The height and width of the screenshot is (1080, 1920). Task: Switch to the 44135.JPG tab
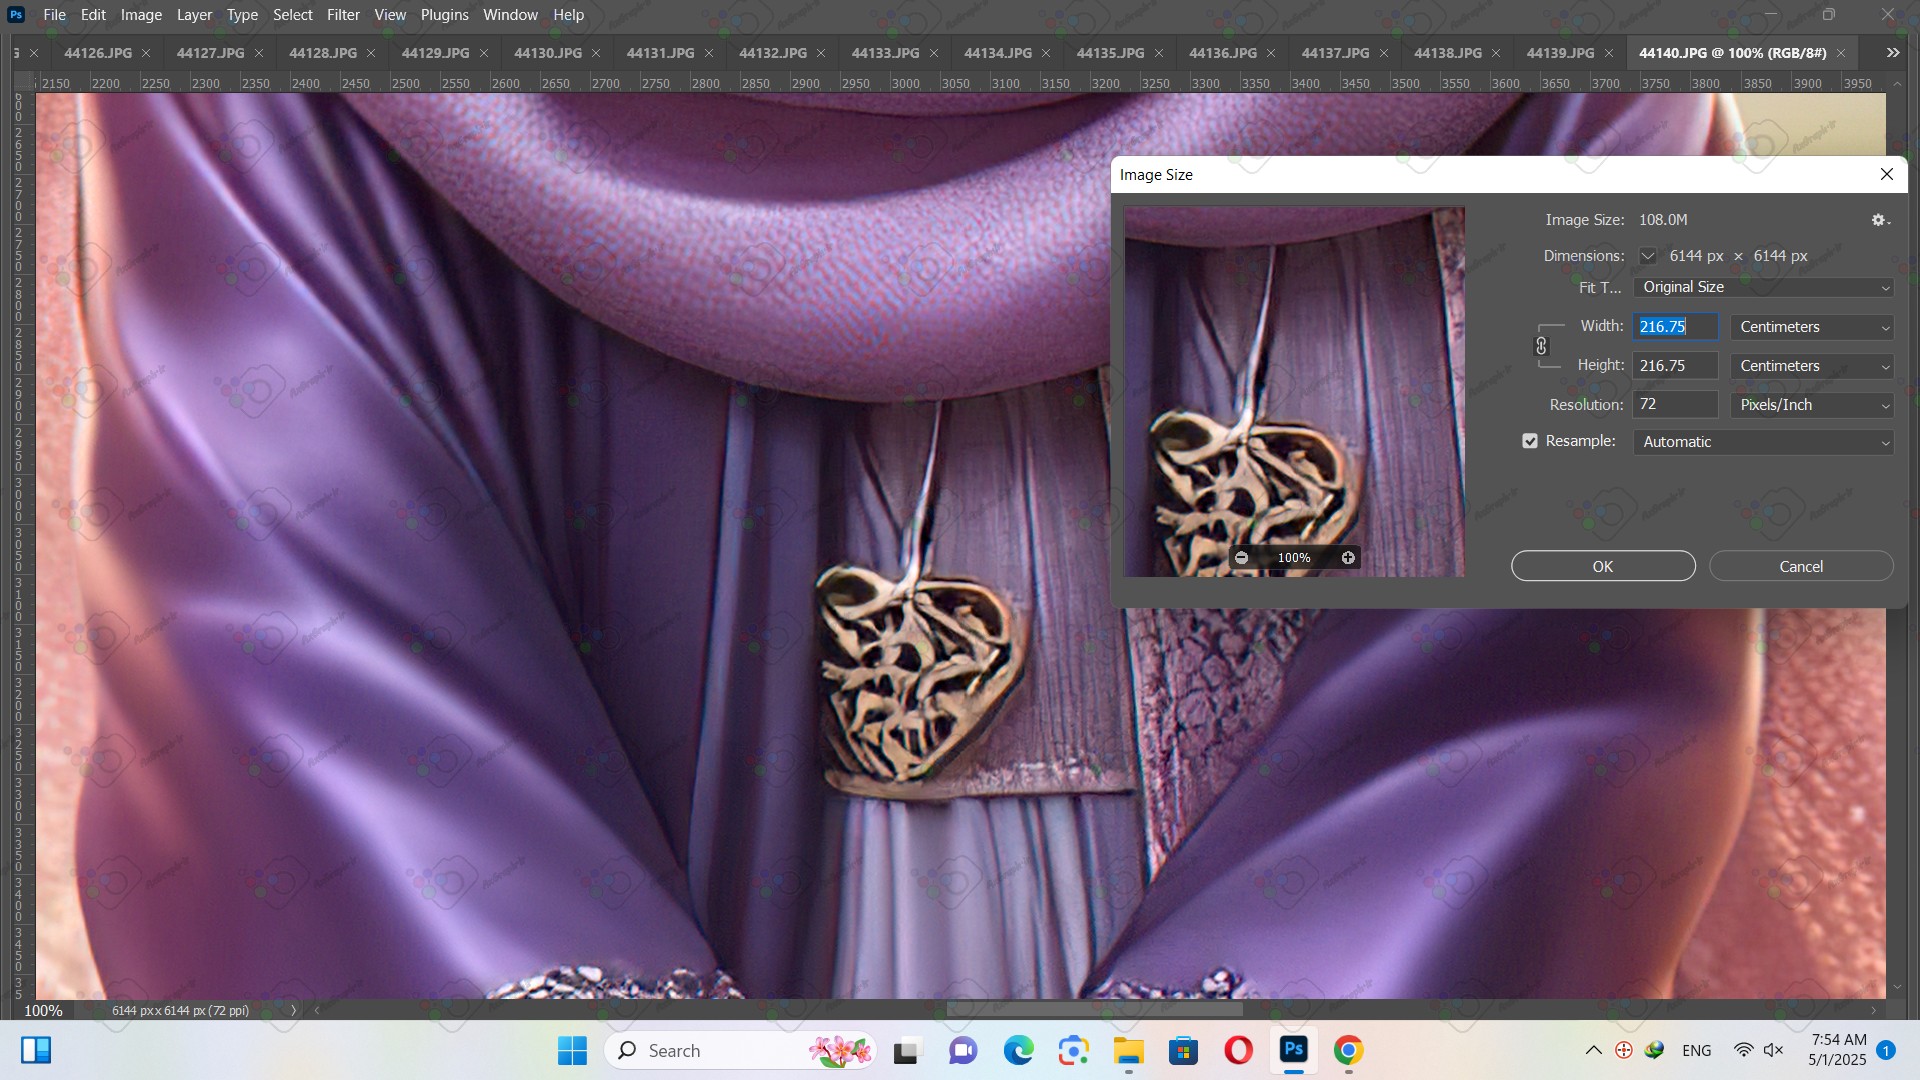(1110, 53)
